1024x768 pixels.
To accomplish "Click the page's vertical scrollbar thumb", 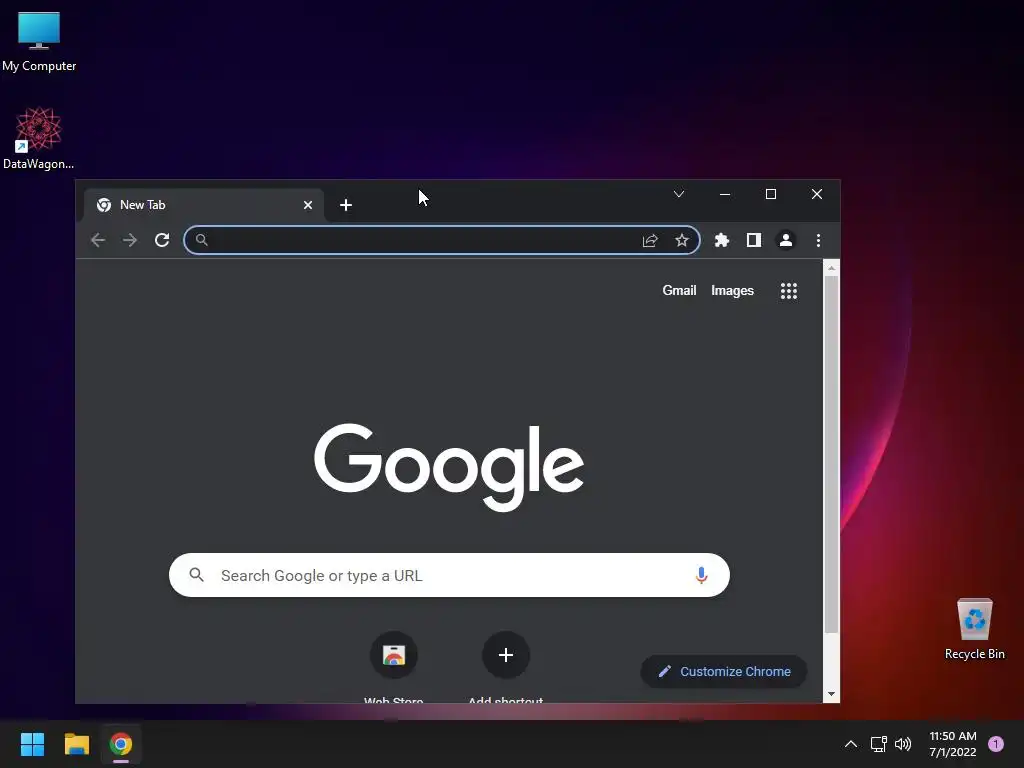I will [831, 454].
